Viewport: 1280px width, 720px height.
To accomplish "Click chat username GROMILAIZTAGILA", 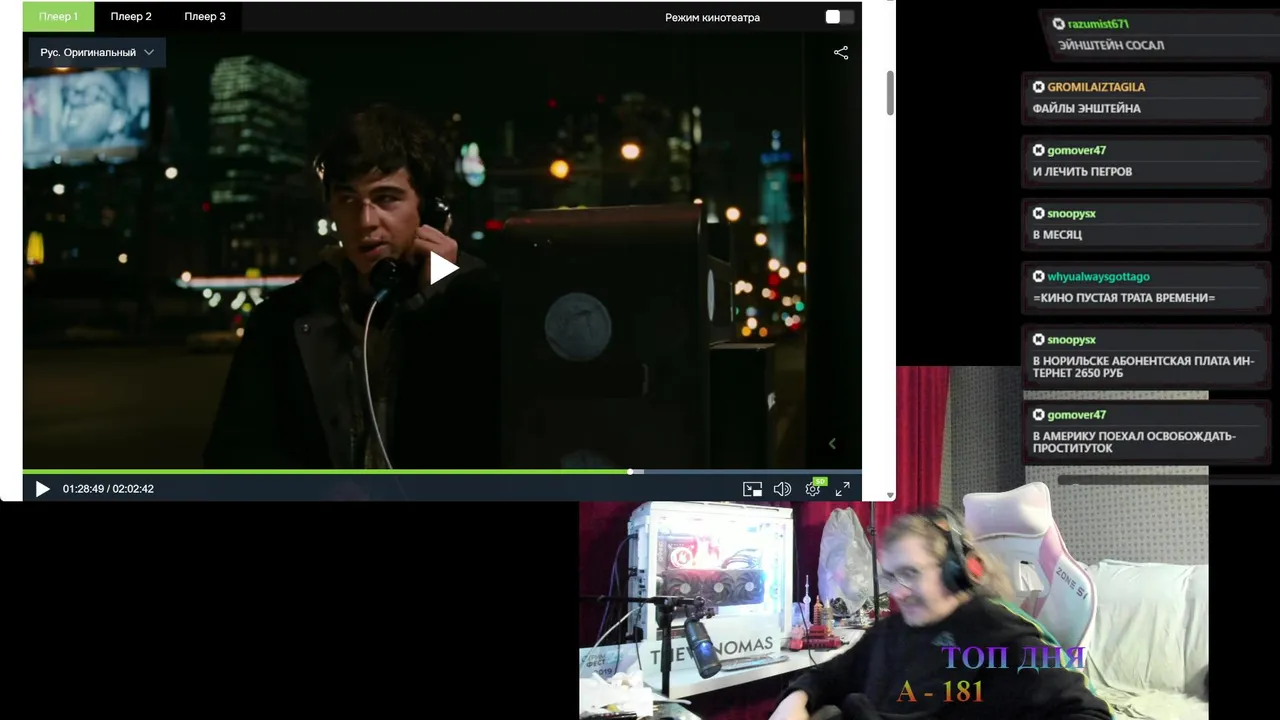I will coord(1096,87).
